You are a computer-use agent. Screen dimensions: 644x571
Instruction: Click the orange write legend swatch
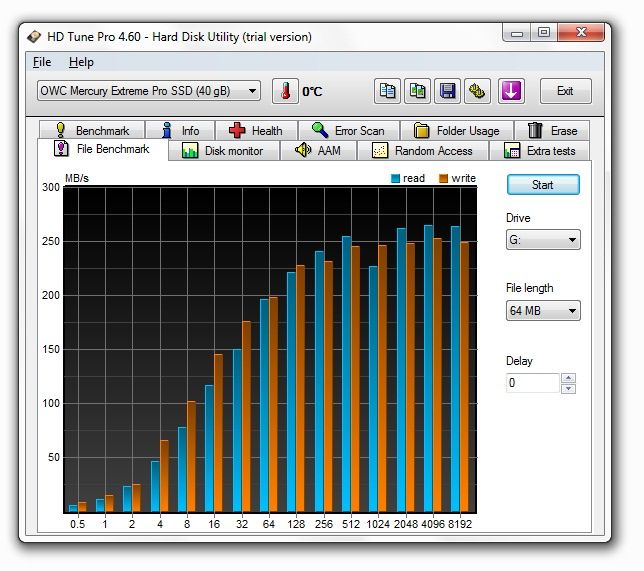pyautogui.click(x=443, y=178)
